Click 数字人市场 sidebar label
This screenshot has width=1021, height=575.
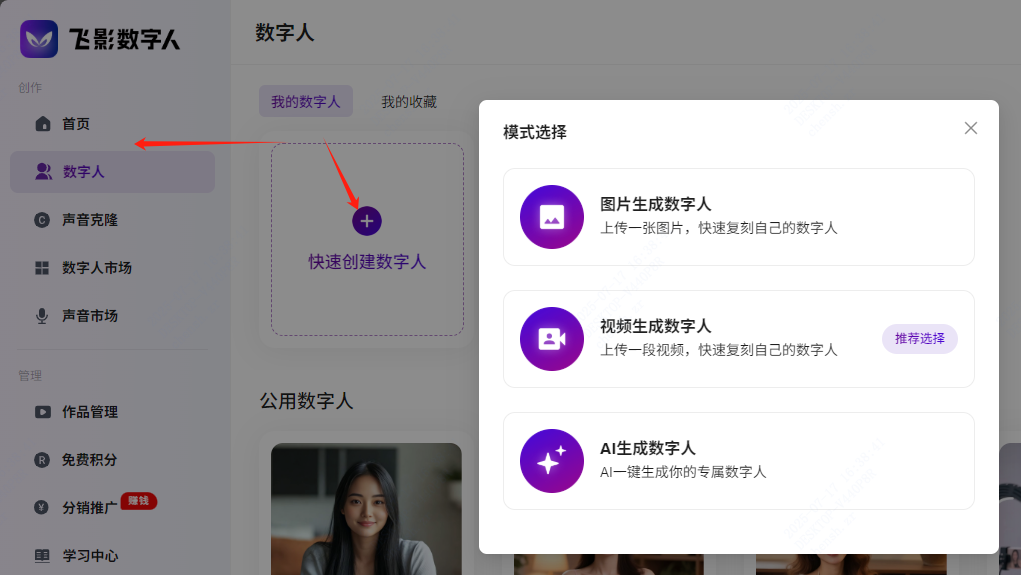[97, 268]
